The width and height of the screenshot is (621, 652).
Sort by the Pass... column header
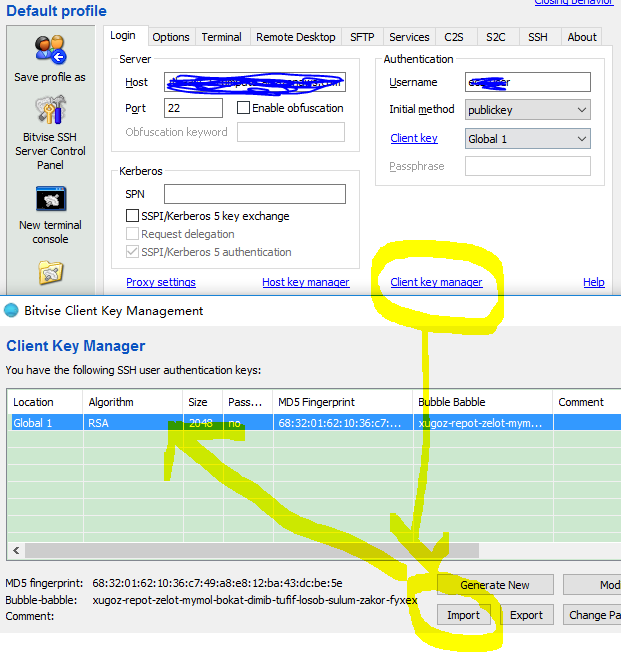(247, 402)
